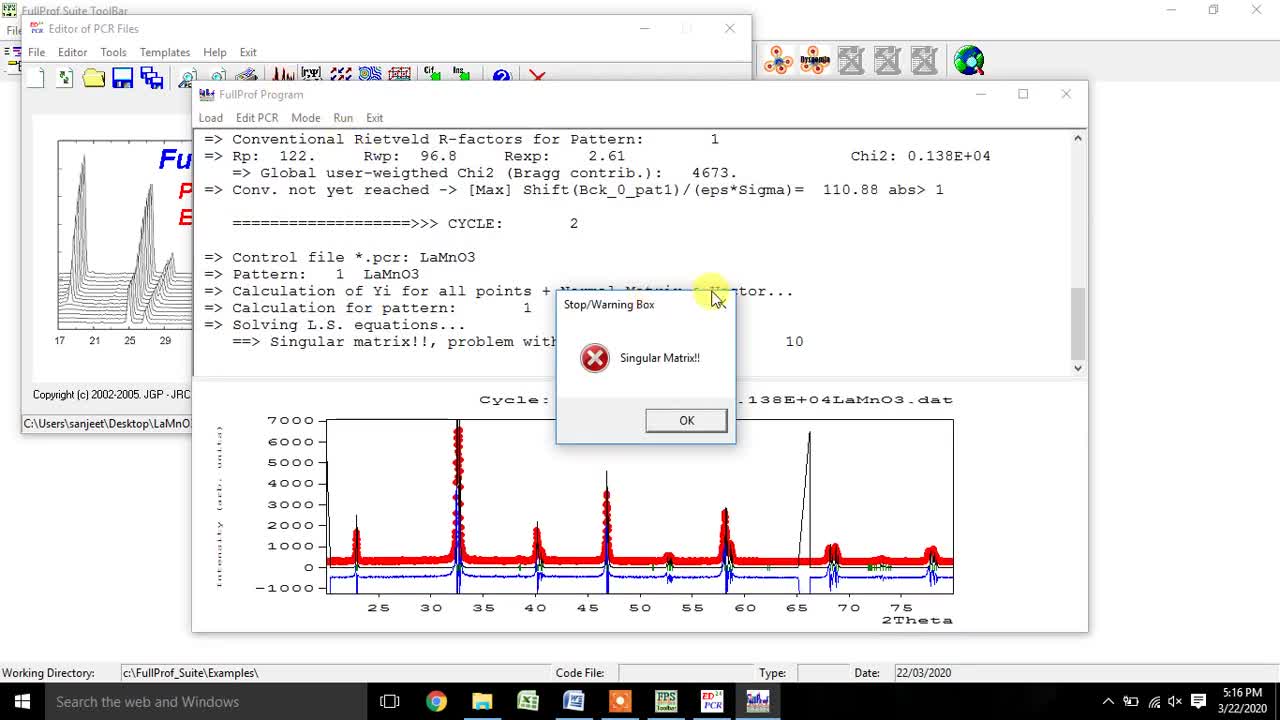Screen dimensions: 1280x720
Task: Open Editor menu in PCR Files editor
Action: [x=72, y=52]
